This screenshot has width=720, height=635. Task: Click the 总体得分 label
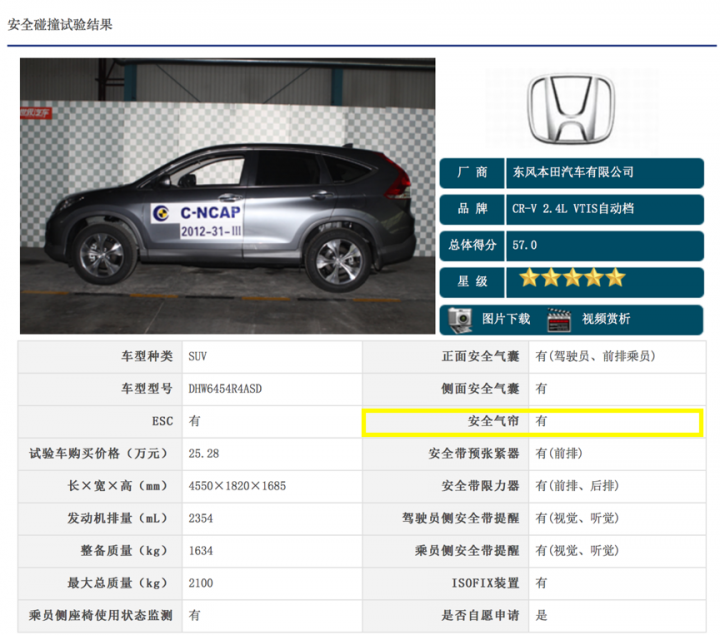472,245
